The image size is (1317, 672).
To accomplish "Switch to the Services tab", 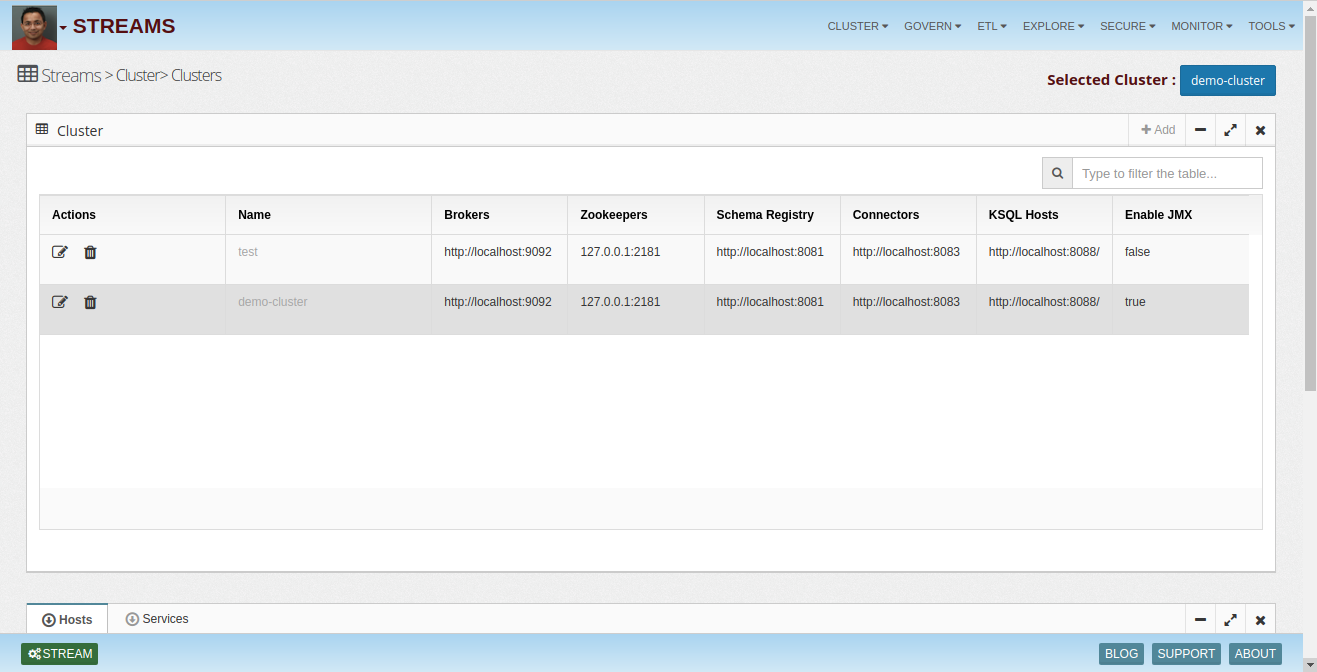I will (157, 619).
